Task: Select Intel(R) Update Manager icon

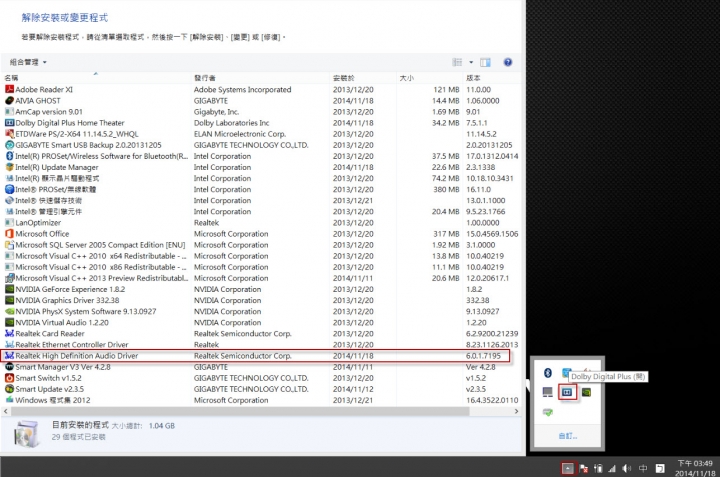Action: click(9, 167)
